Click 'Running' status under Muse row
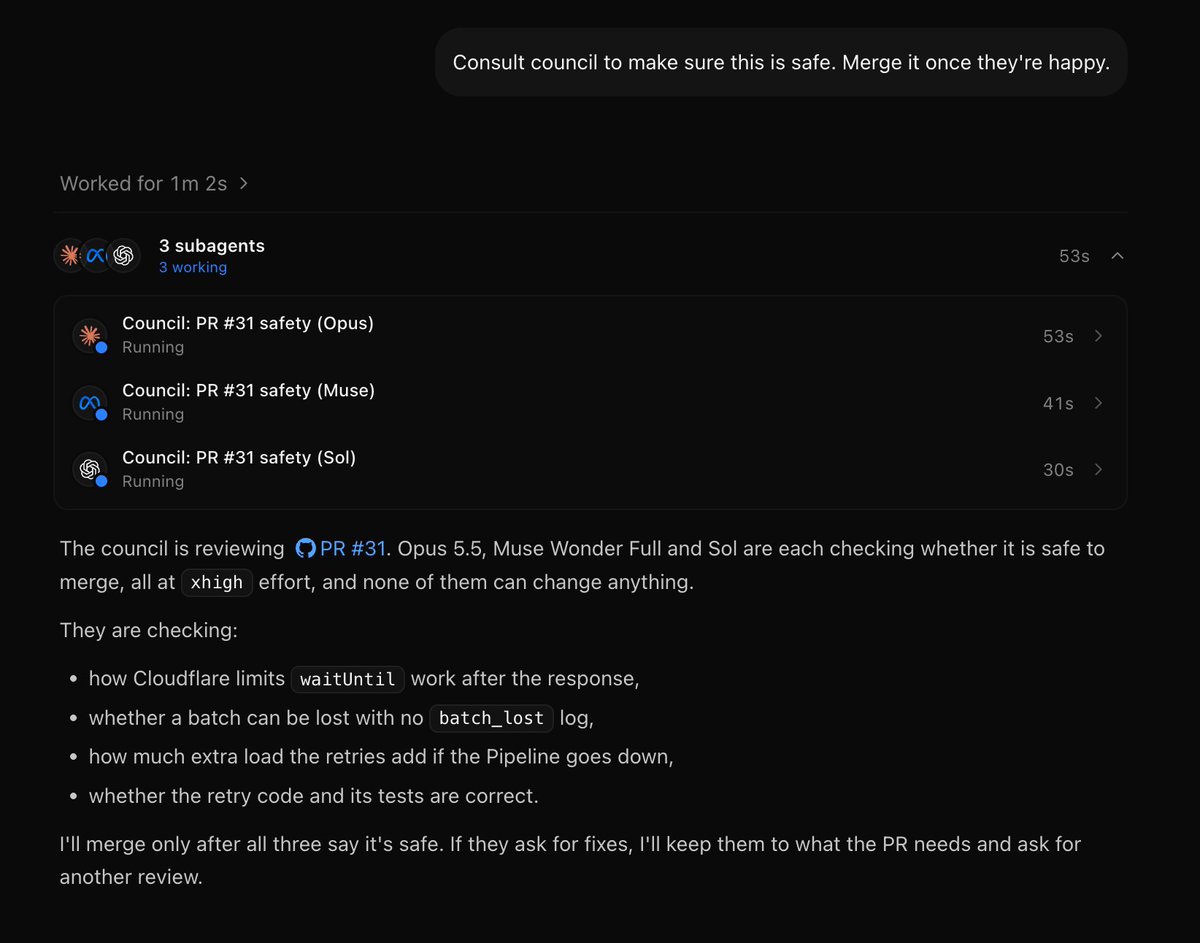 pos(153,415)
